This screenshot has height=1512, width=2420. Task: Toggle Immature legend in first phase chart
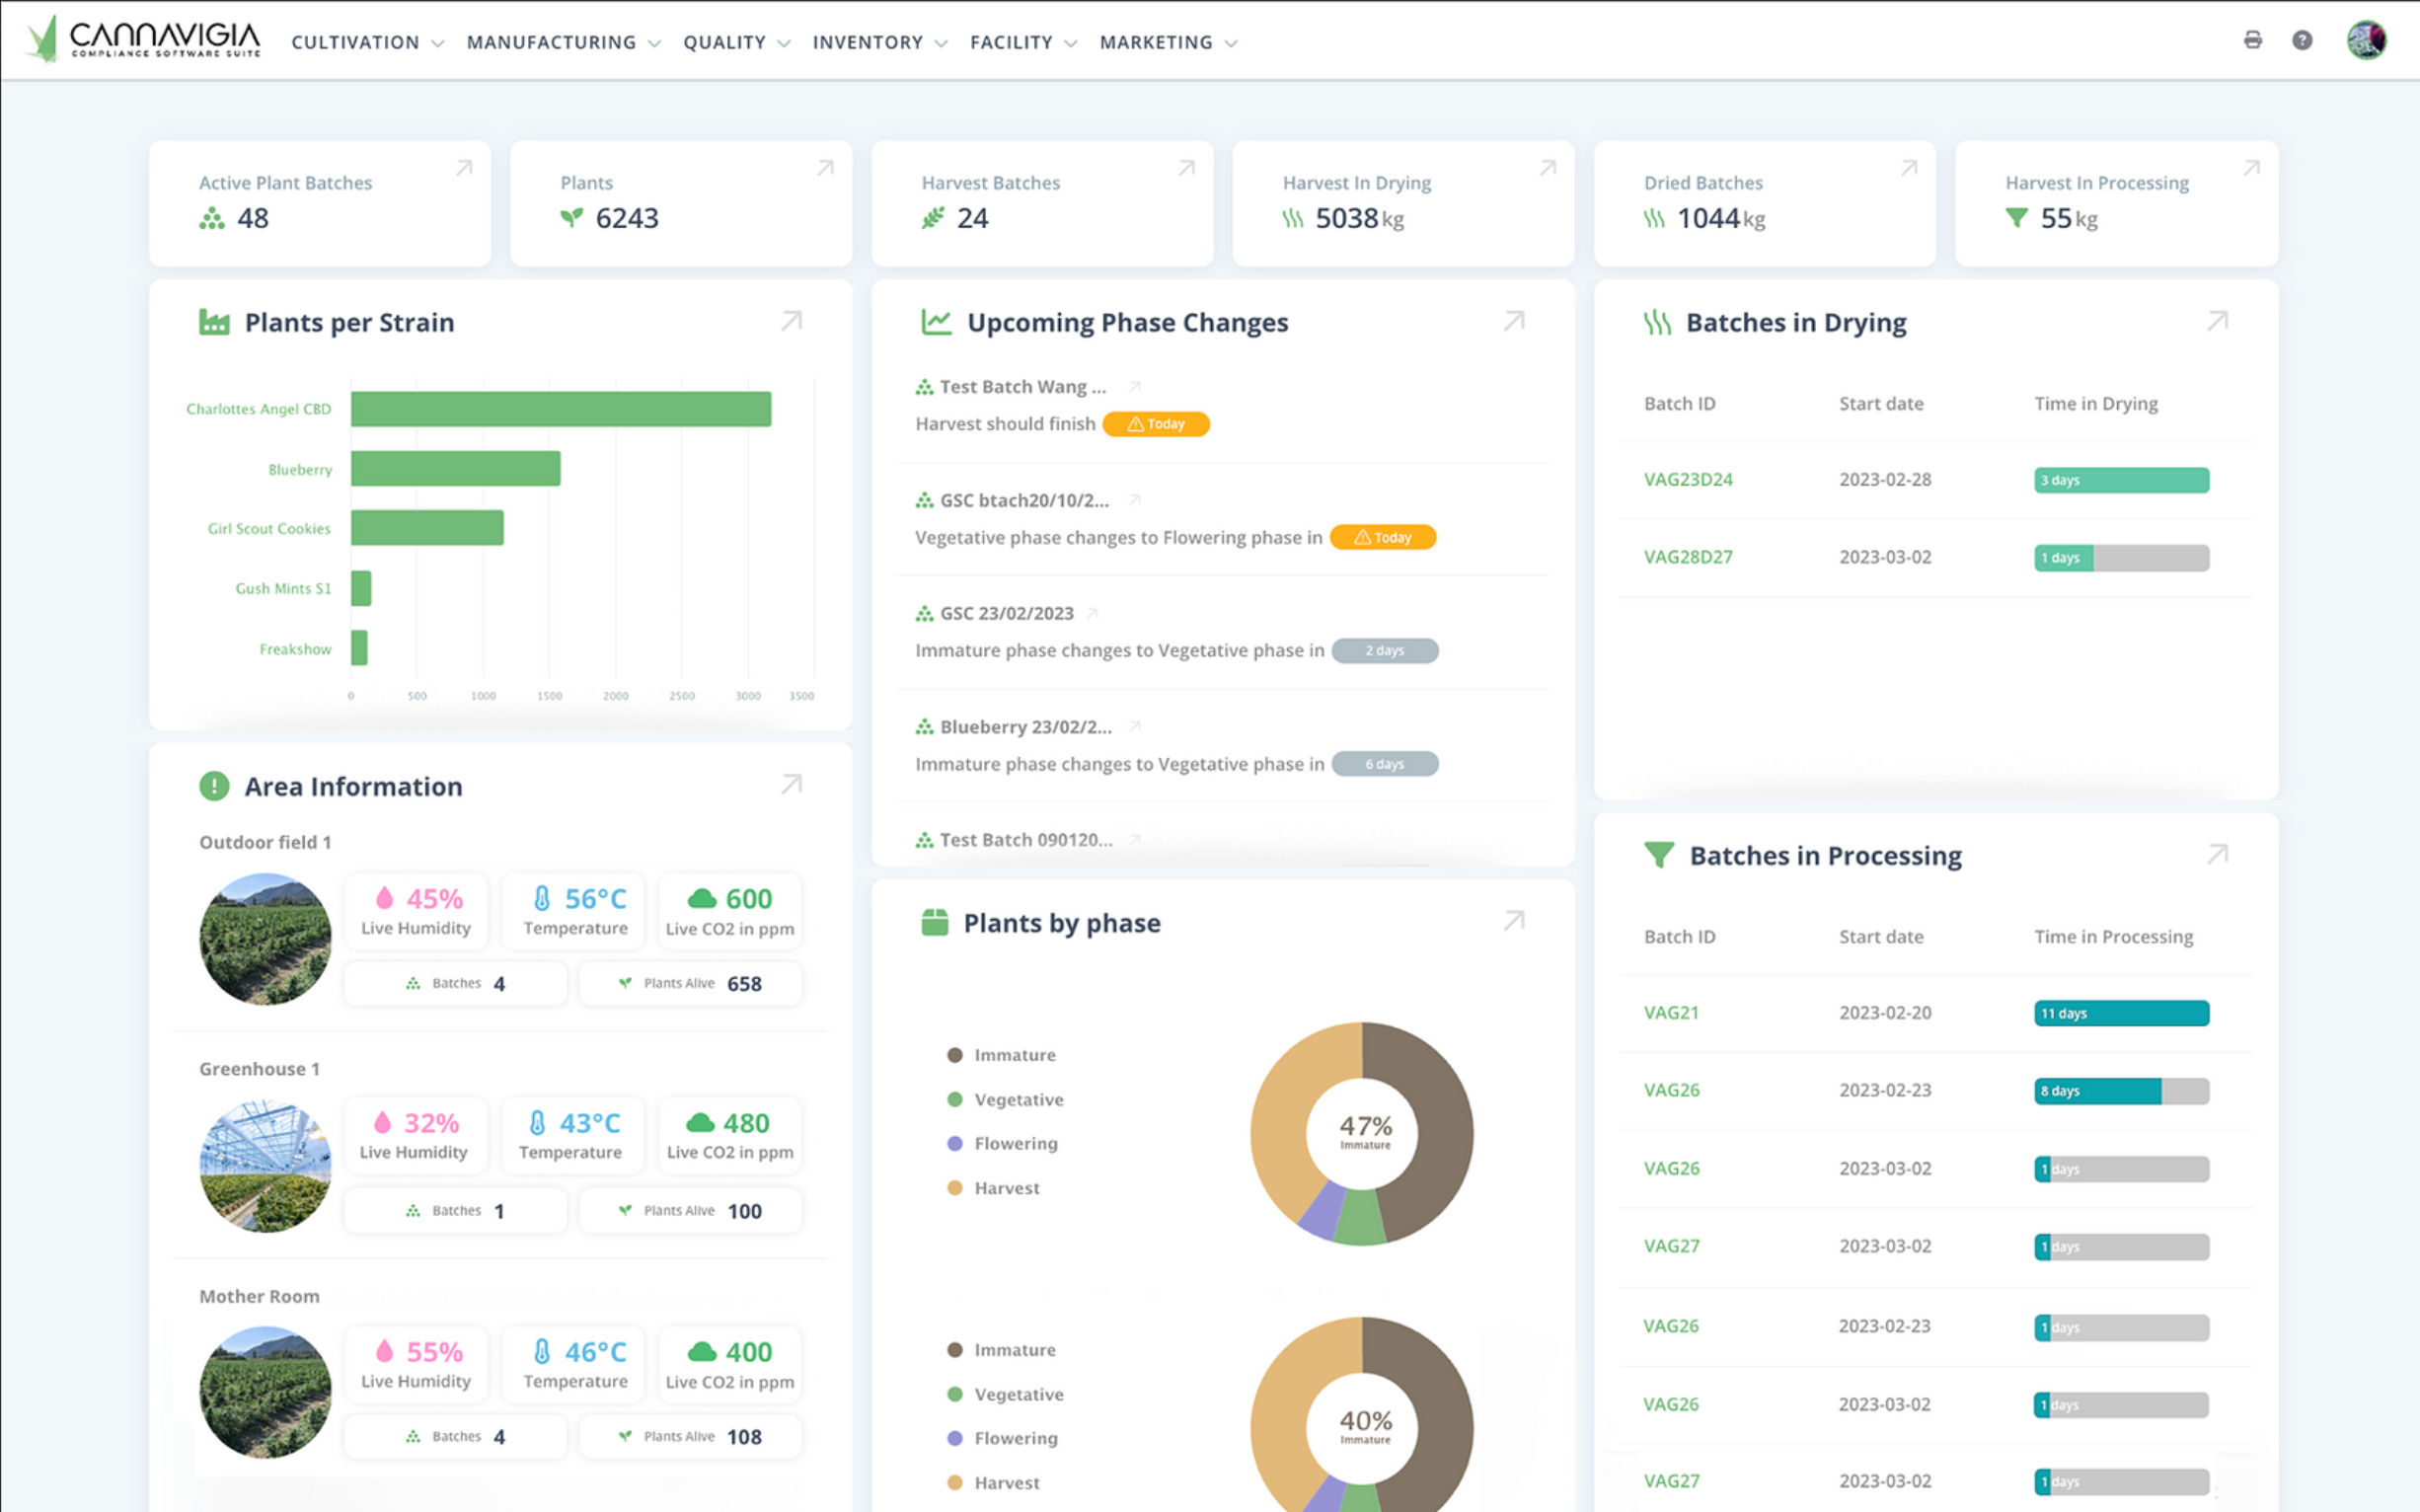tap(1001, 1055)
